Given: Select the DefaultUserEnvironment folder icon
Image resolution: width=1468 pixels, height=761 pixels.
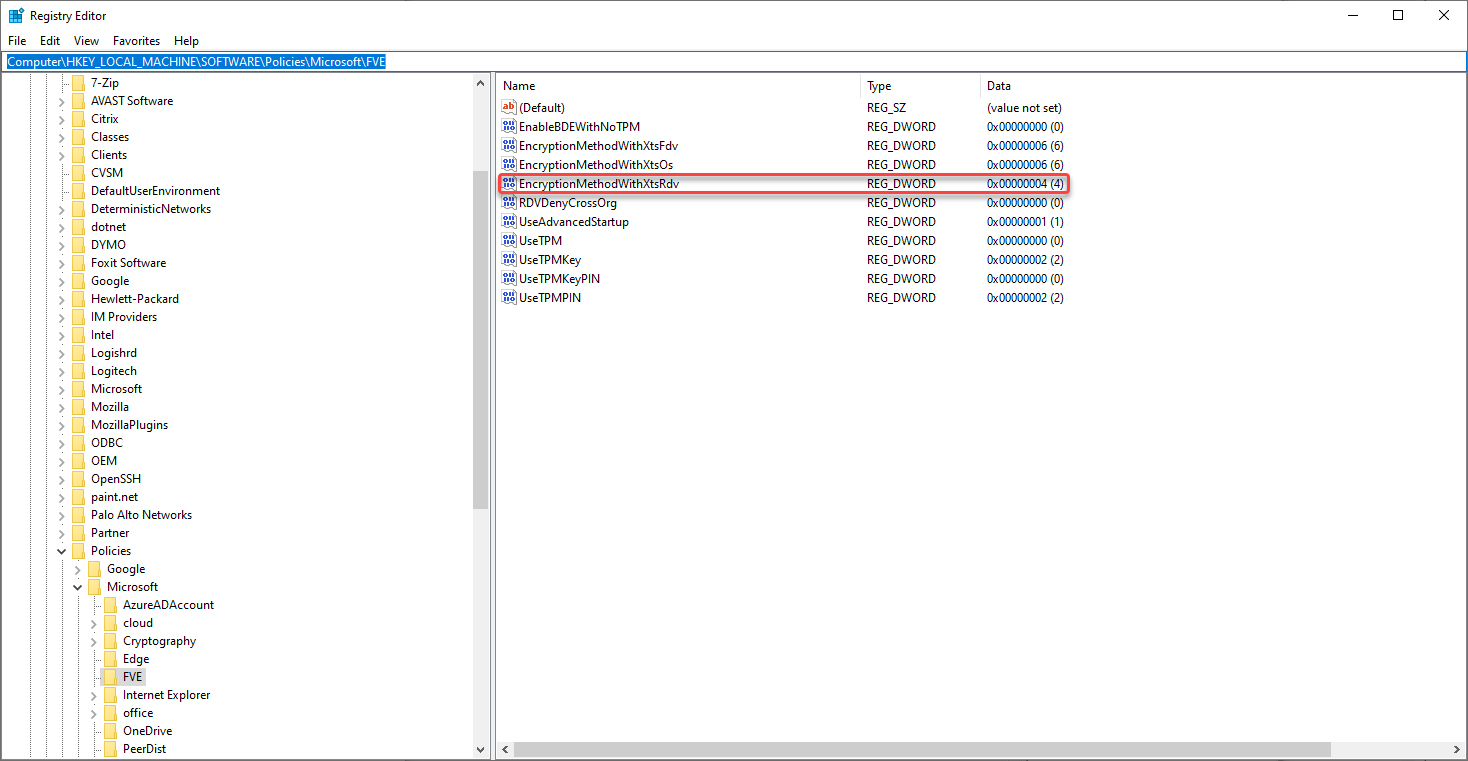Looking at the screenshot, I should [78, 191].
